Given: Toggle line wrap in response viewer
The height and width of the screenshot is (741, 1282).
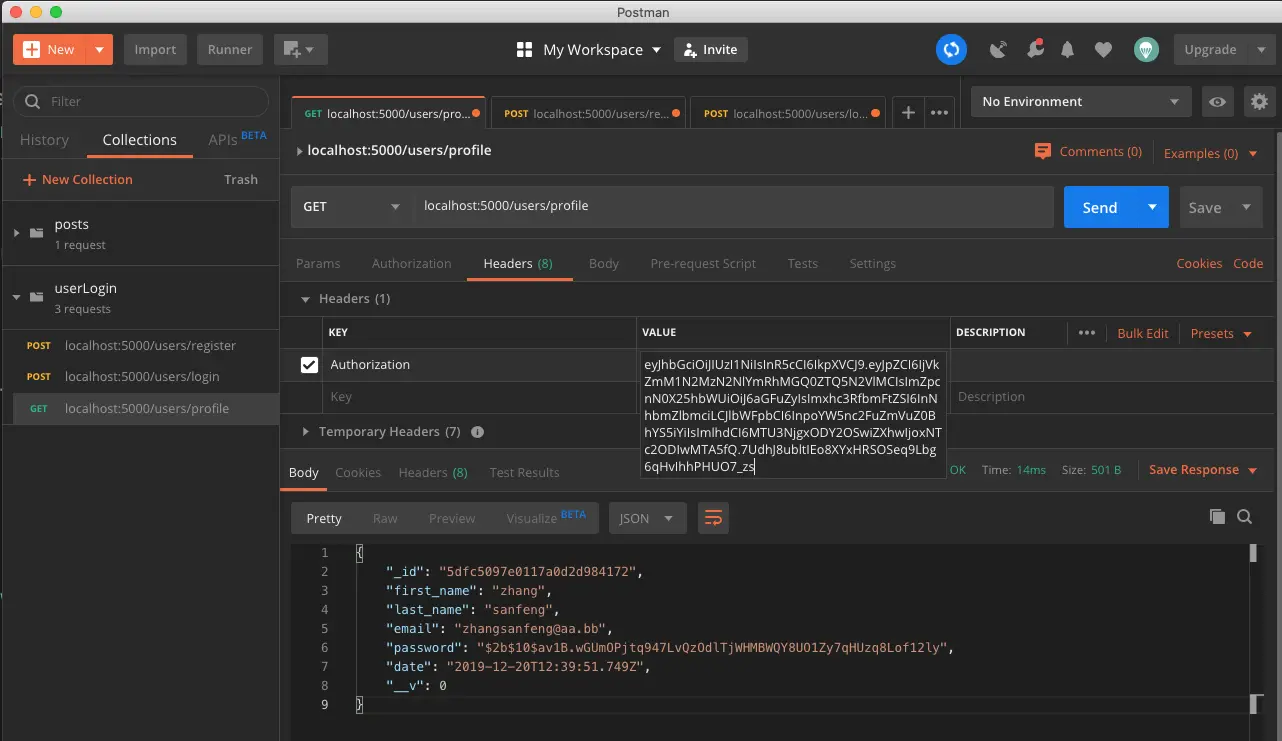Looking at the screenshot, I should [714, 518].
